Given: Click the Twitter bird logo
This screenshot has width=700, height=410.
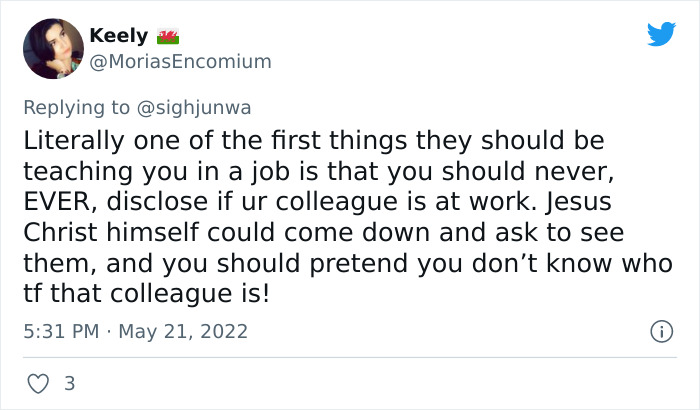Looking at the screenshot, I should pyautogui.click(x=661, y=34).
